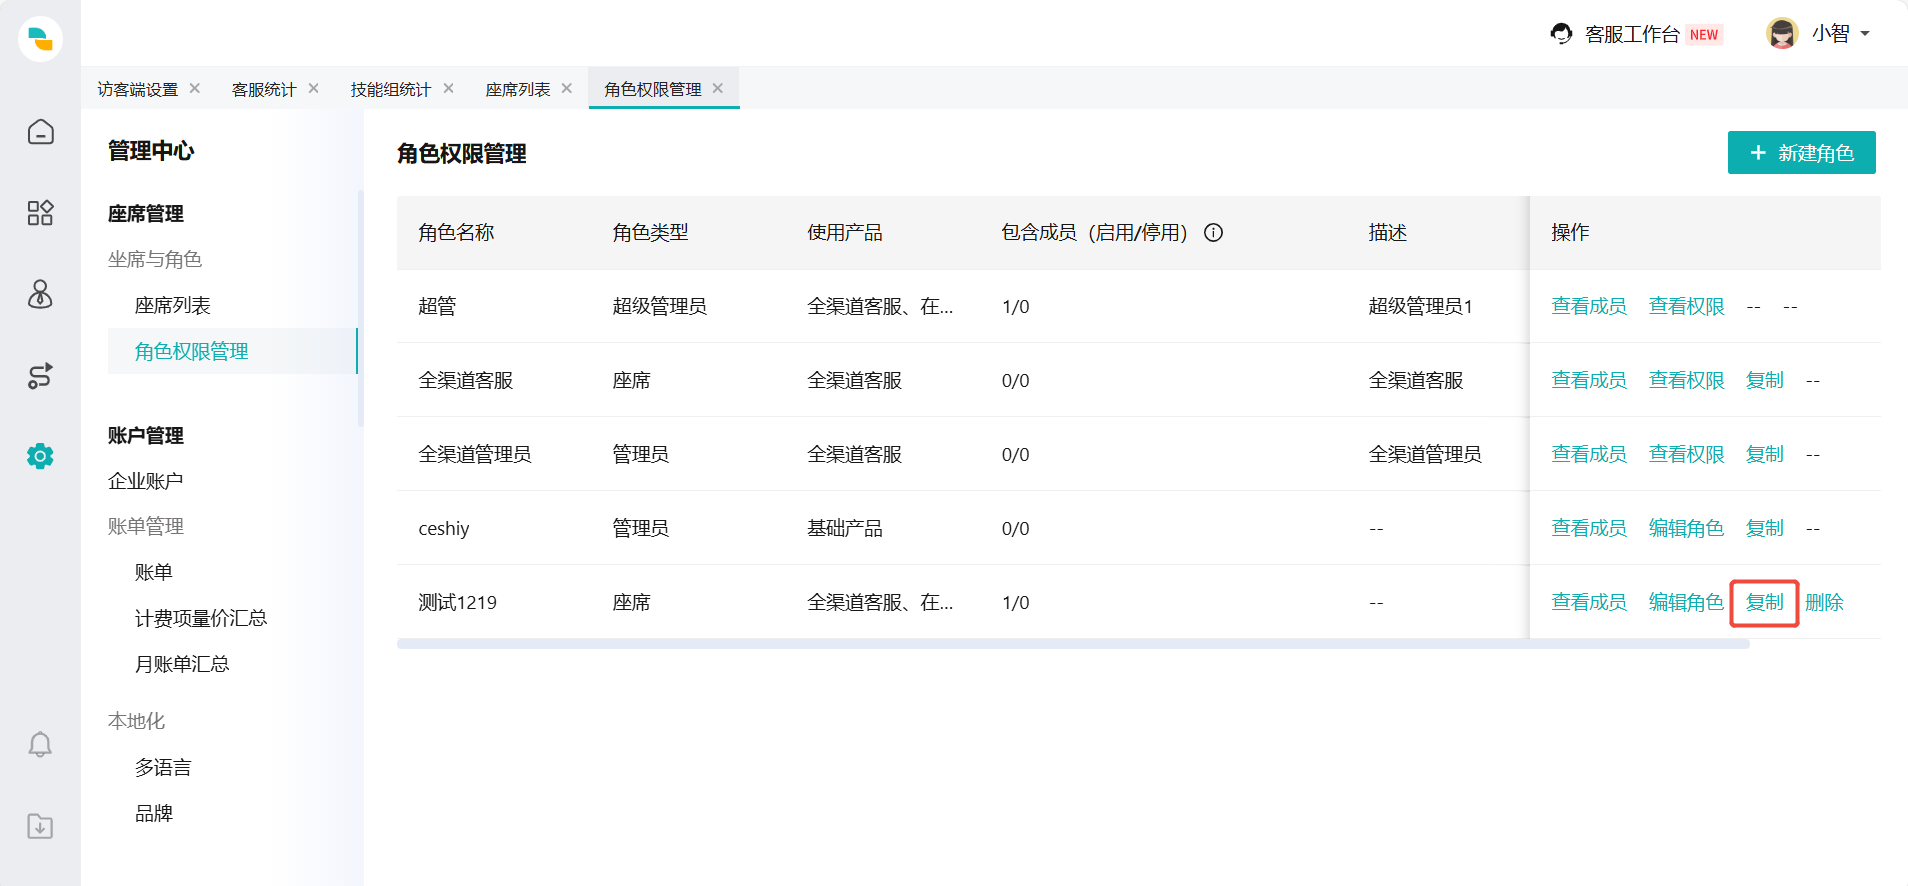Open the customer person icon in sidebar
The image size is (1908, 886).
coord(40,294)
